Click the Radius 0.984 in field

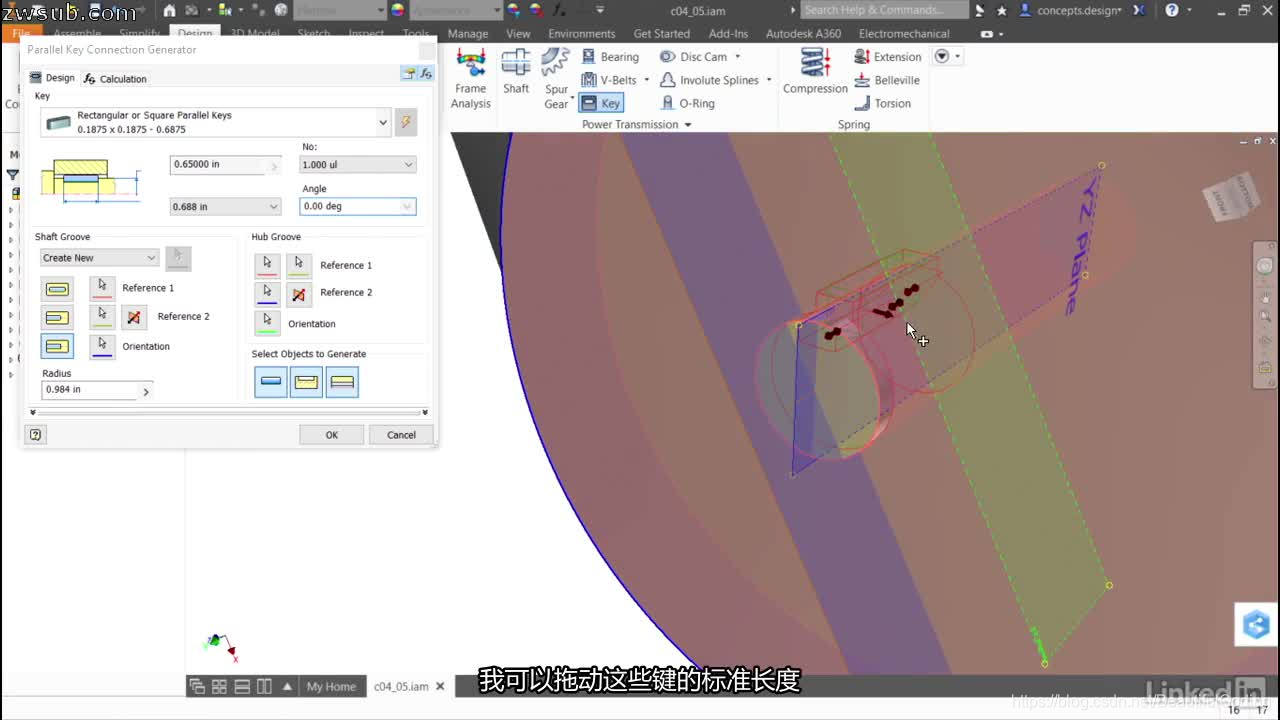(x=90, y=390)
